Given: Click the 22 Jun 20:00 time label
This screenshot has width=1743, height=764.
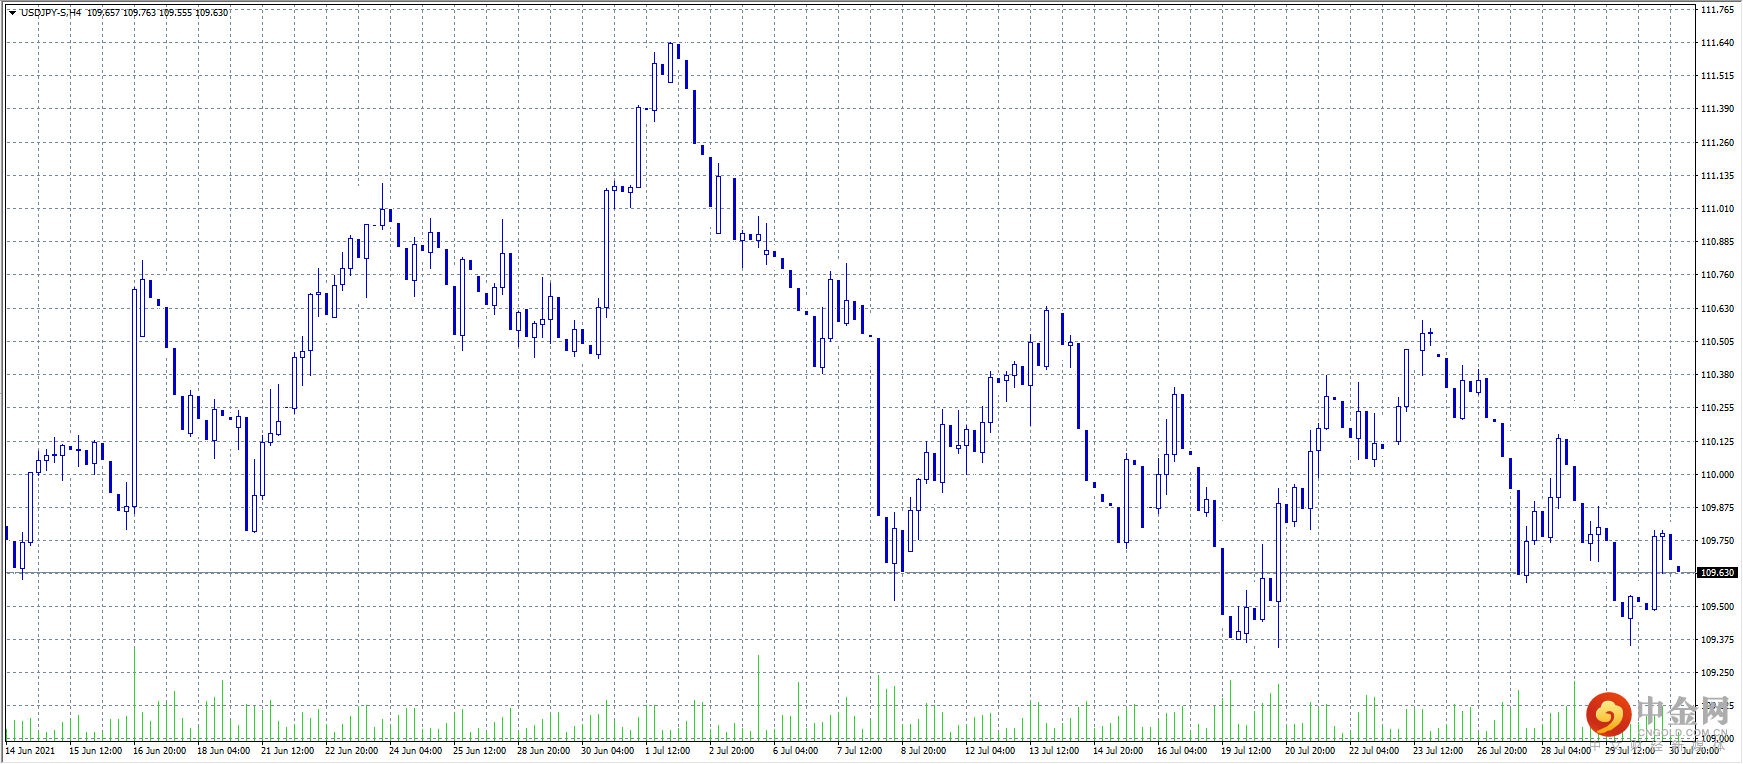Looking at the screenshot, I should pos(351,751).
